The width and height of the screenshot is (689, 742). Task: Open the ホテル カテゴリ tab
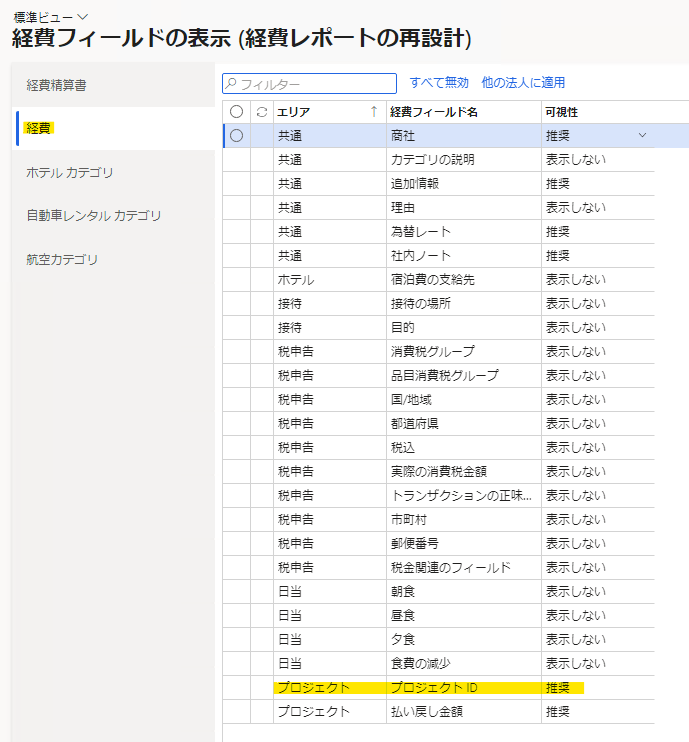(113, 172)
